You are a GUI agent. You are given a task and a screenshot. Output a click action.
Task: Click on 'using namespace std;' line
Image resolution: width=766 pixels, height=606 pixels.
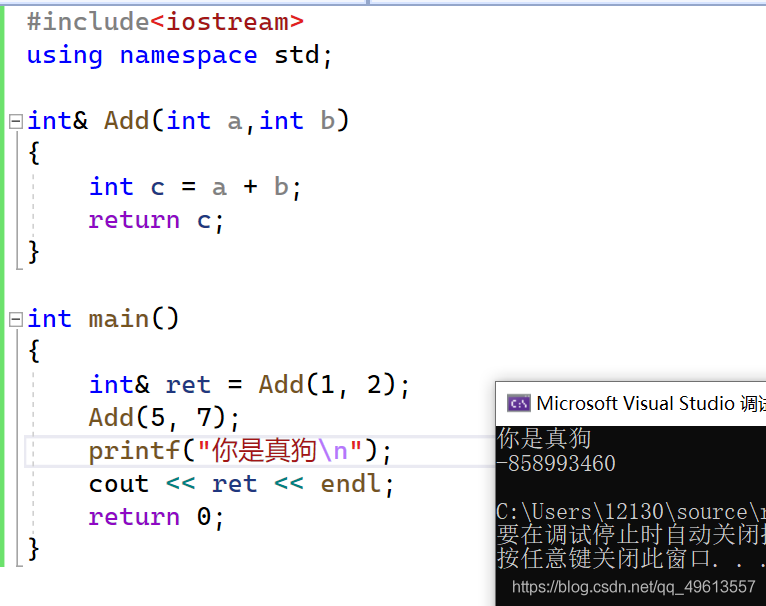pyautogui.click(x=179, y=55)
